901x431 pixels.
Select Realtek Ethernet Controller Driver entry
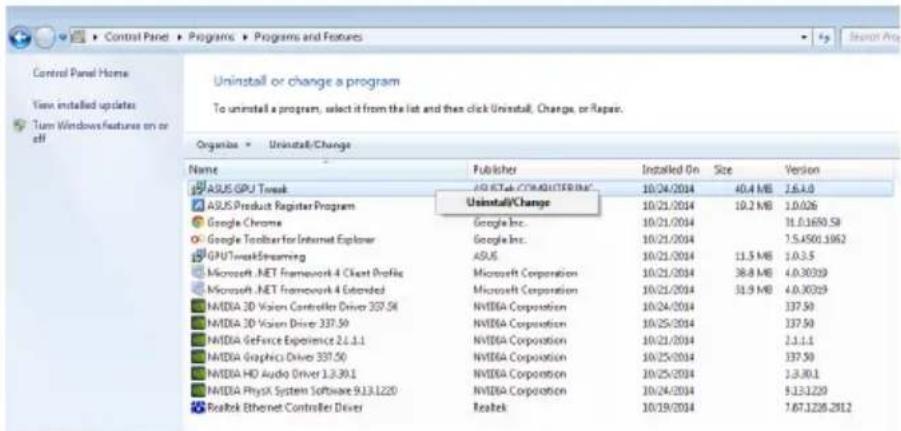(285, 408)
